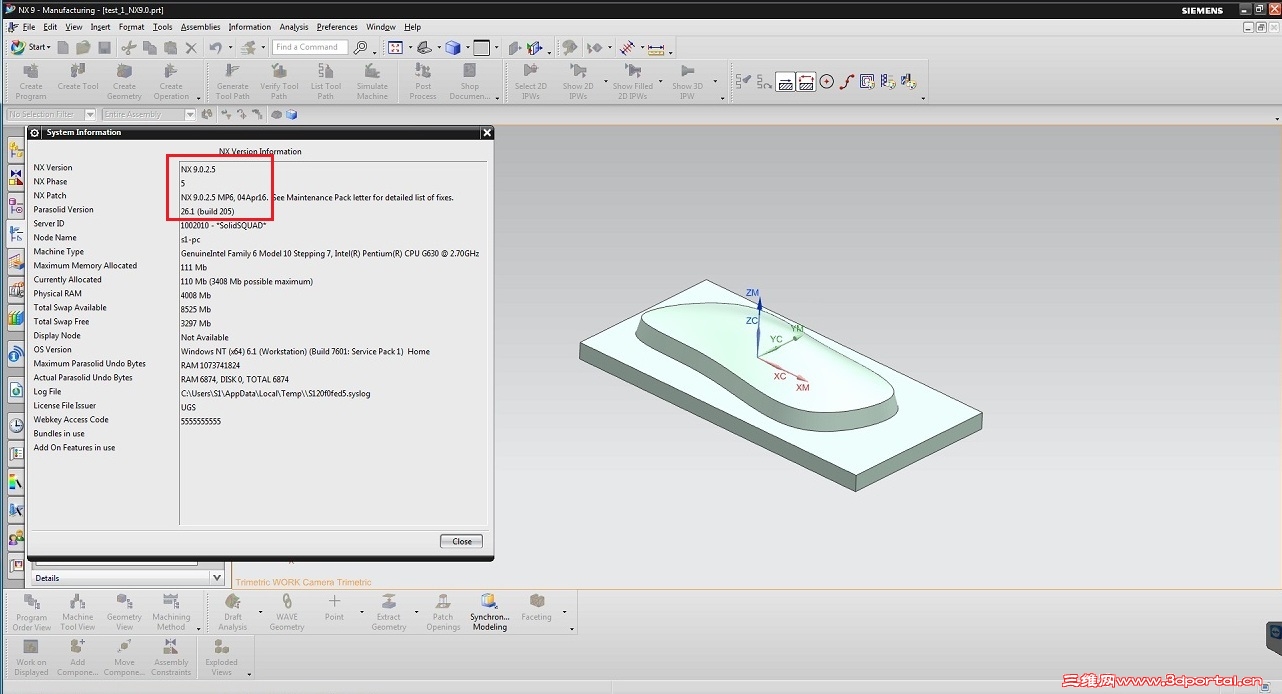Click the Cut scissors icon
Viewport: 1282px width, 694px height.
tap(129, 47)
